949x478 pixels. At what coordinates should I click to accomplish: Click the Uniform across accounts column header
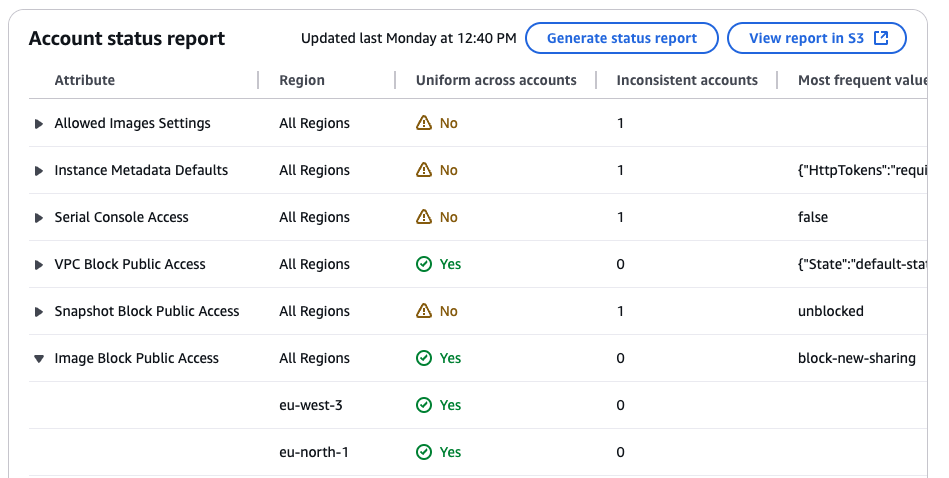(496, 80)
